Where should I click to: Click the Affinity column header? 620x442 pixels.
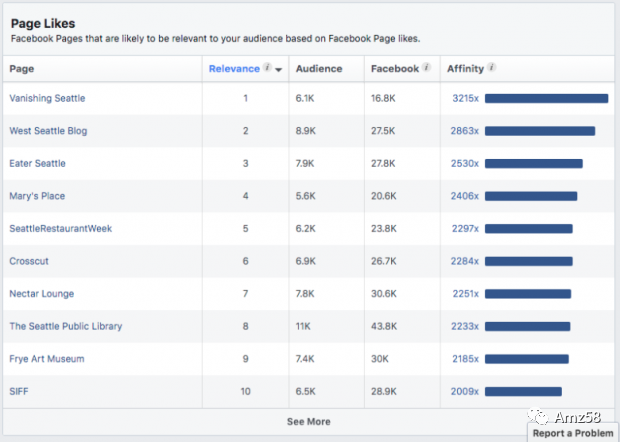(465, 69)
